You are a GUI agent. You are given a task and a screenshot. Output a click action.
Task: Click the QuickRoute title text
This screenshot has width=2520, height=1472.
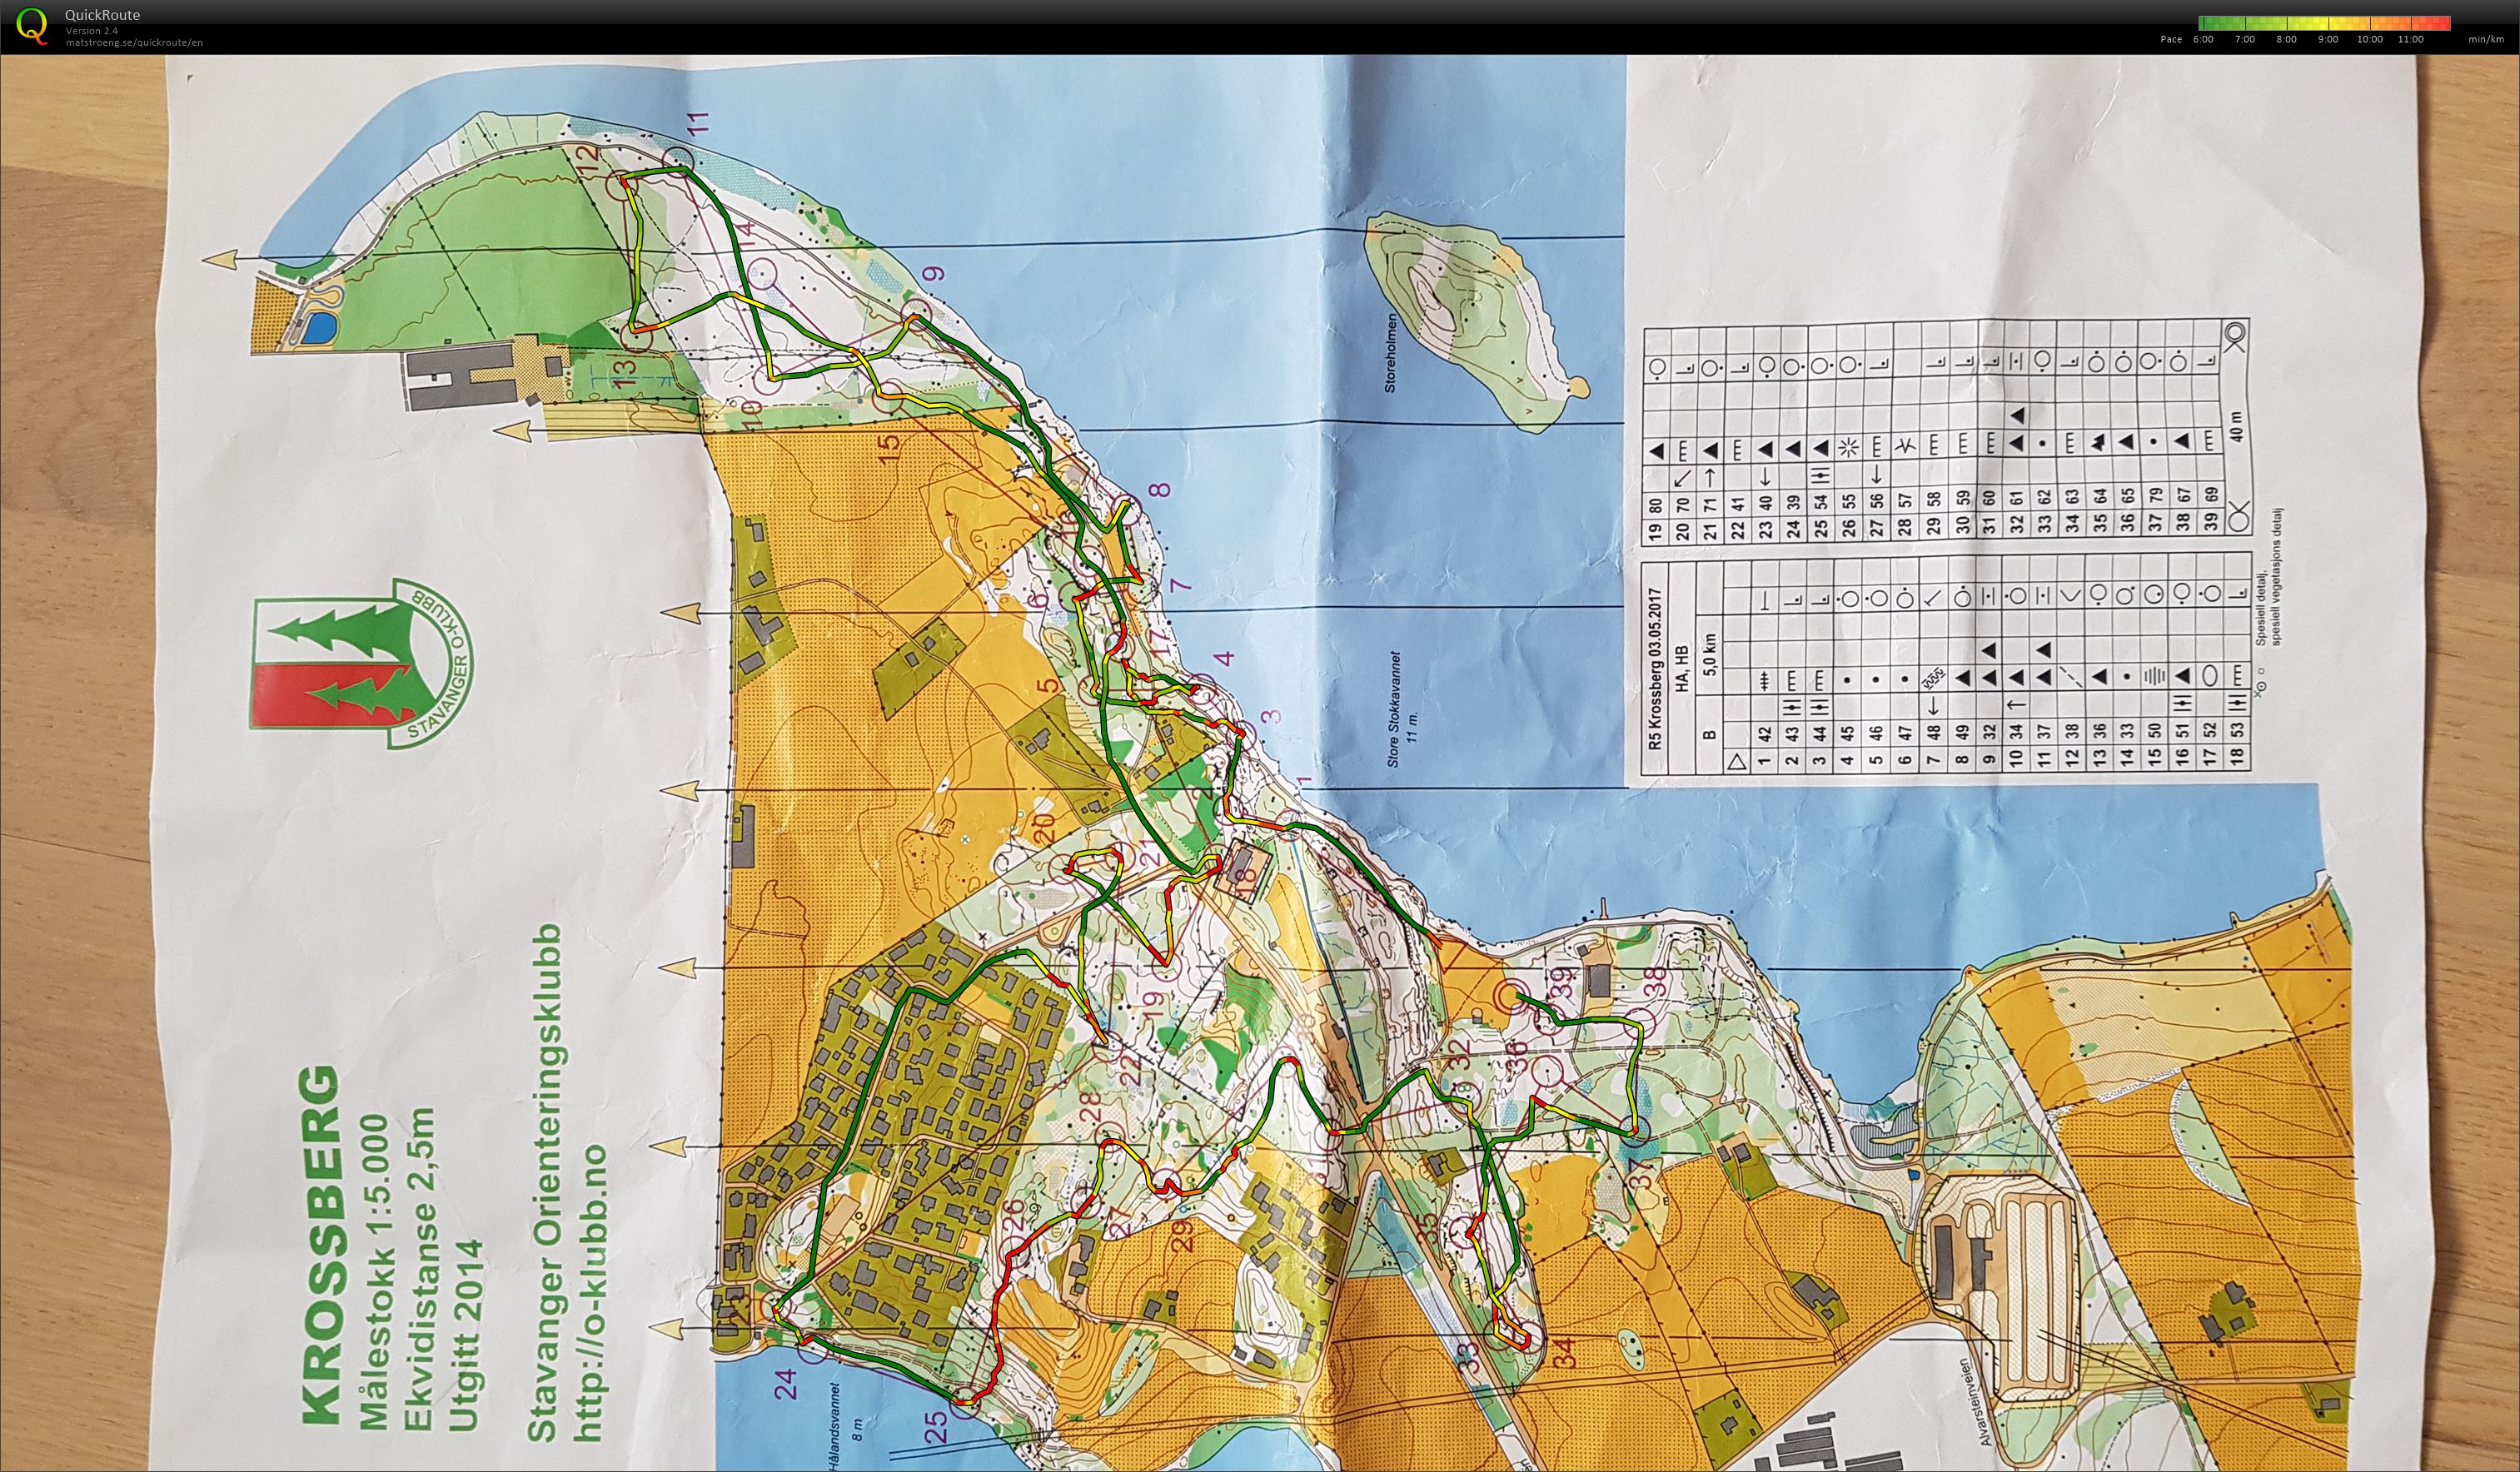102,15
